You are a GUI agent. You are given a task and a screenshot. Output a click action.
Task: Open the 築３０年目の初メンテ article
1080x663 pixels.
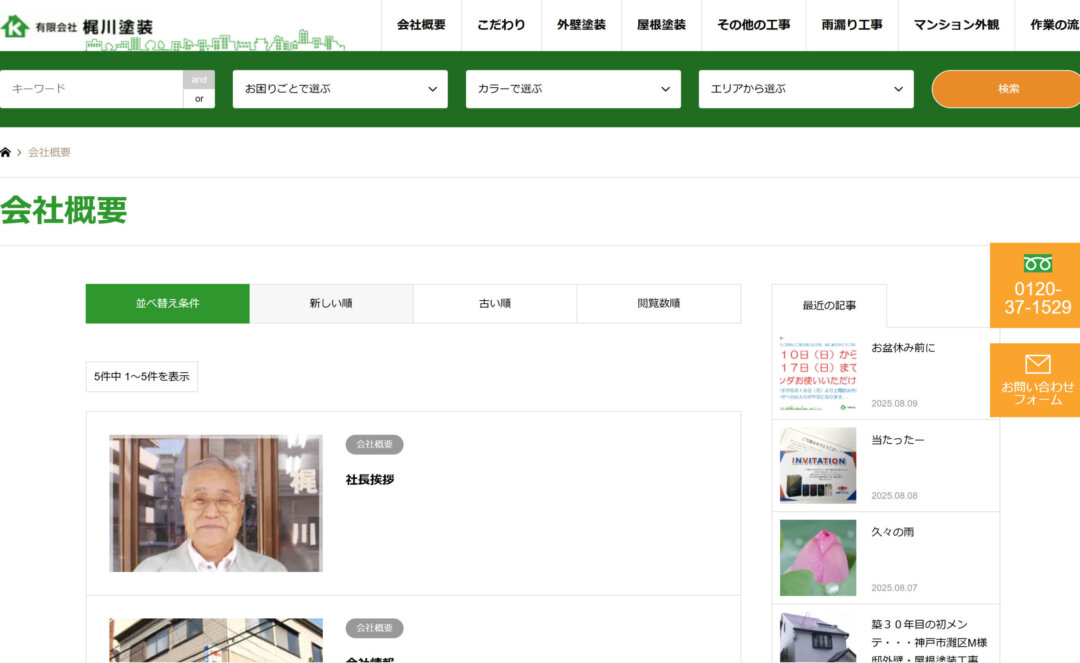[x=929, y=642]
